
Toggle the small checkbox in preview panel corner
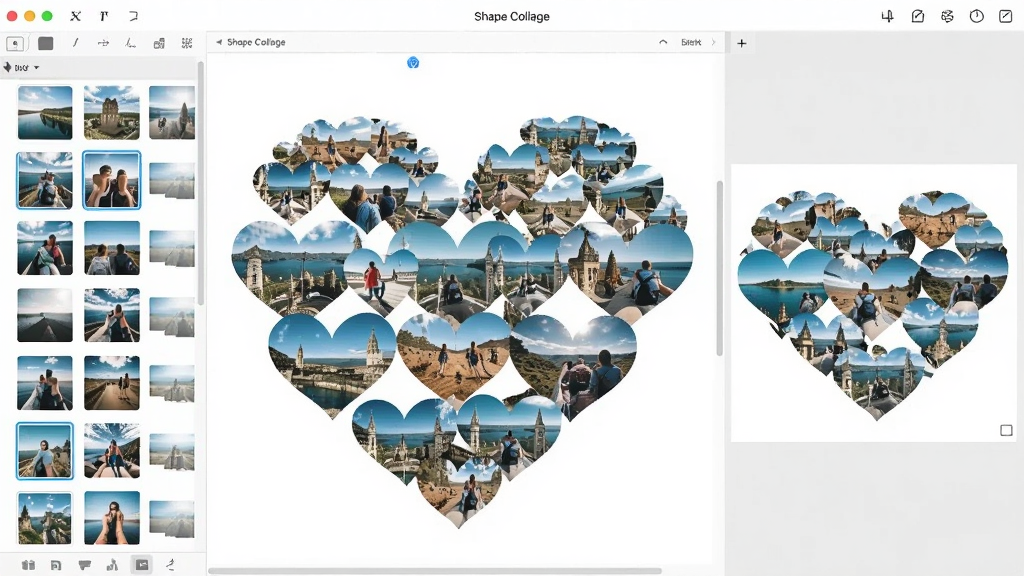coord(1006,430)
